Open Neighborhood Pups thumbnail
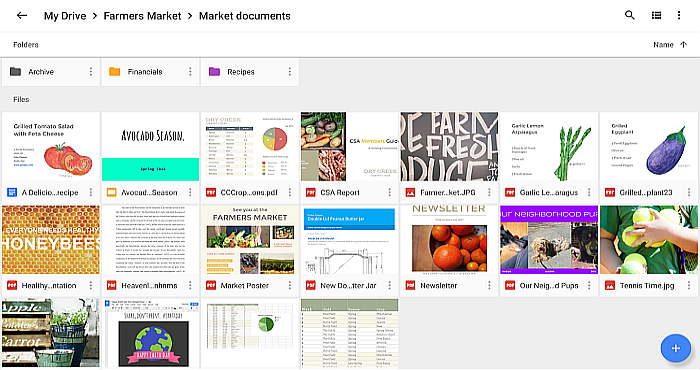Viewport: 700px width, 370px height. tap(549, 240)
